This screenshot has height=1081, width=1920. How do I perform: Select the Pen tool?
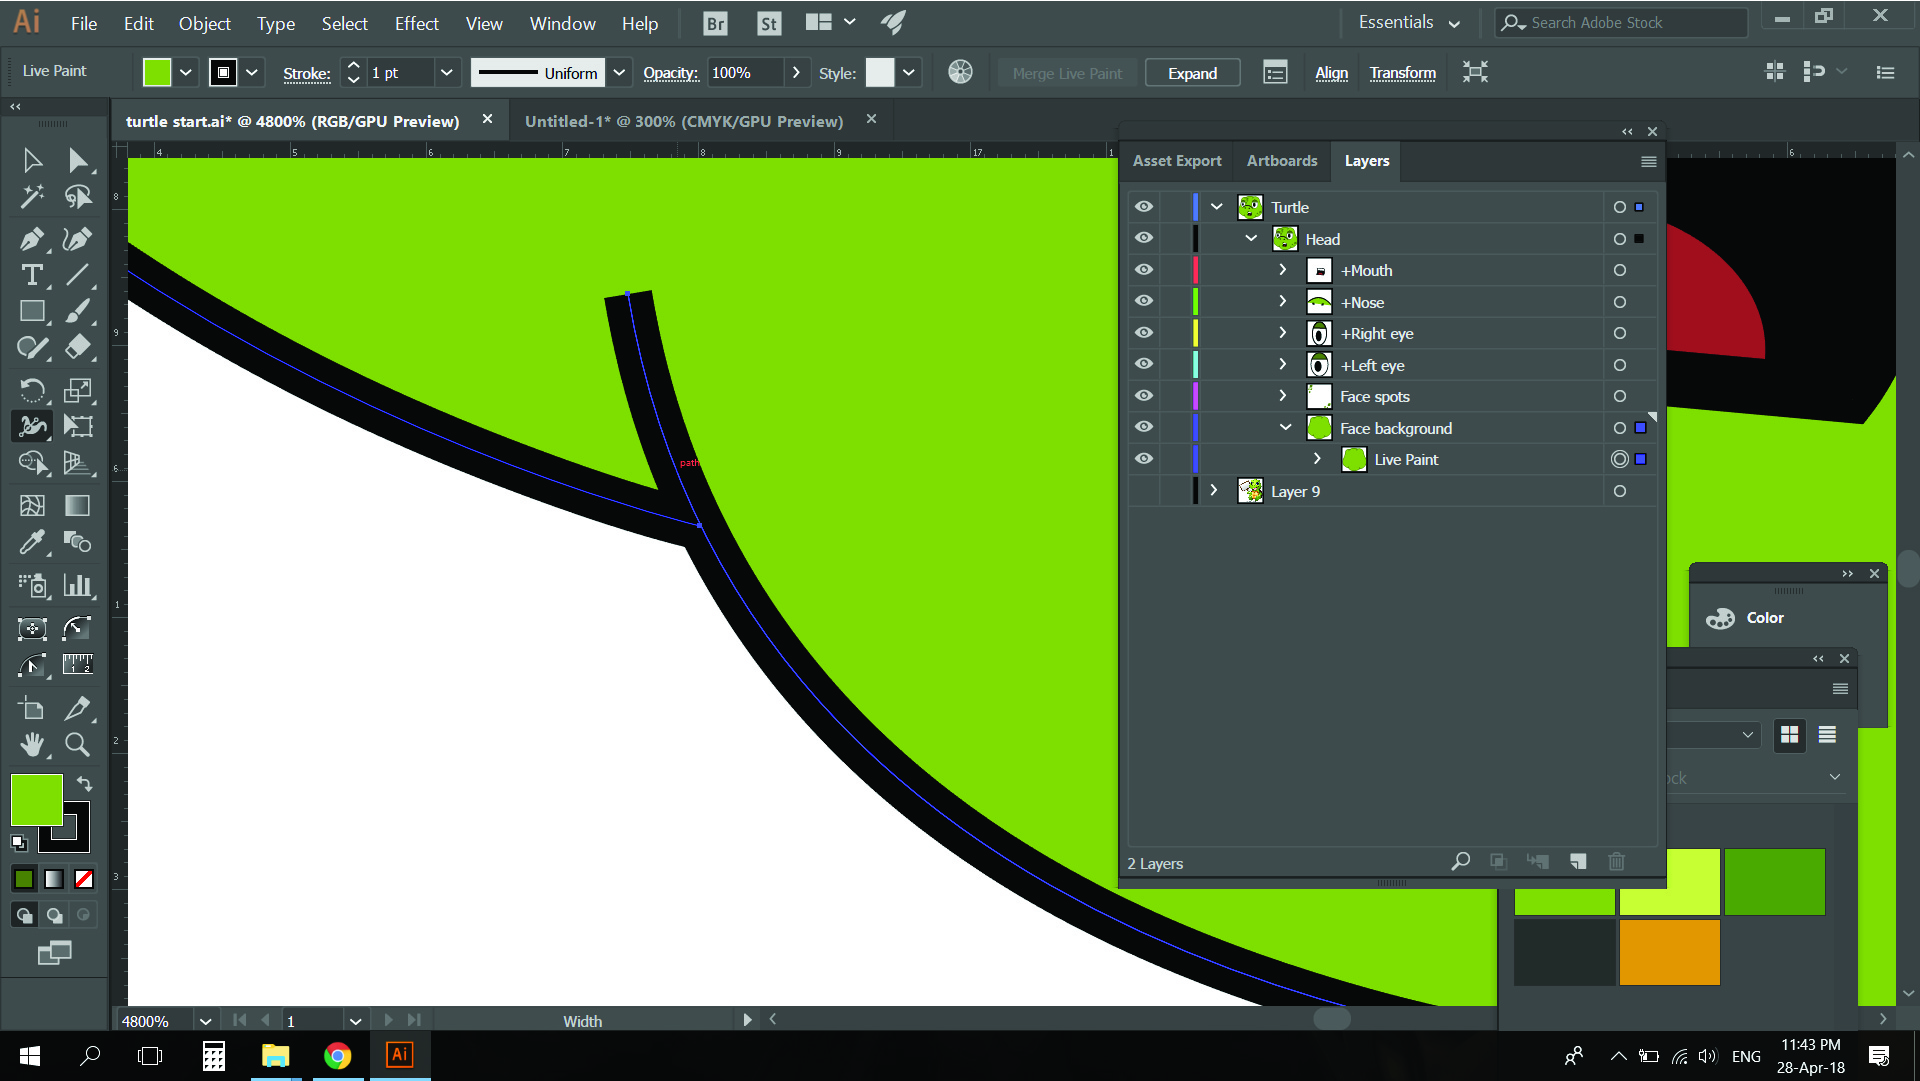click(32, 239)
